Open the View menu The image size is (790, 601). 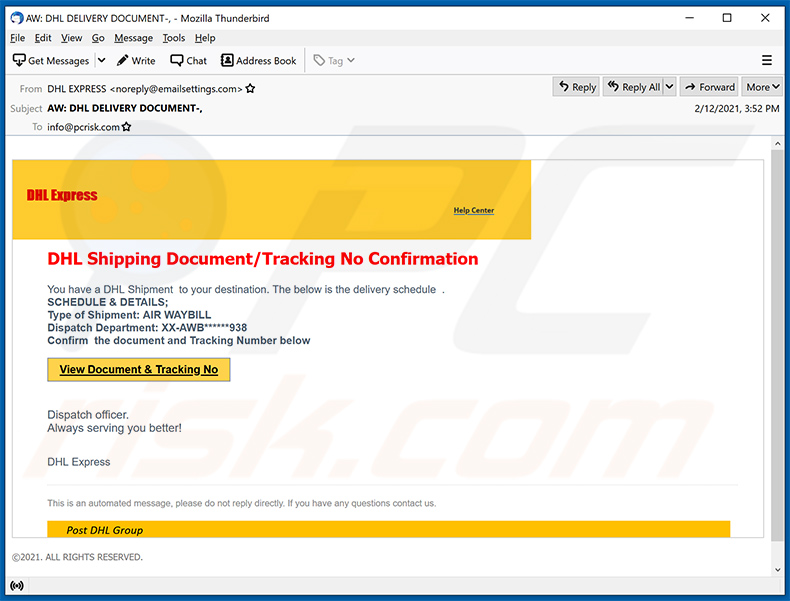point(72,38)
